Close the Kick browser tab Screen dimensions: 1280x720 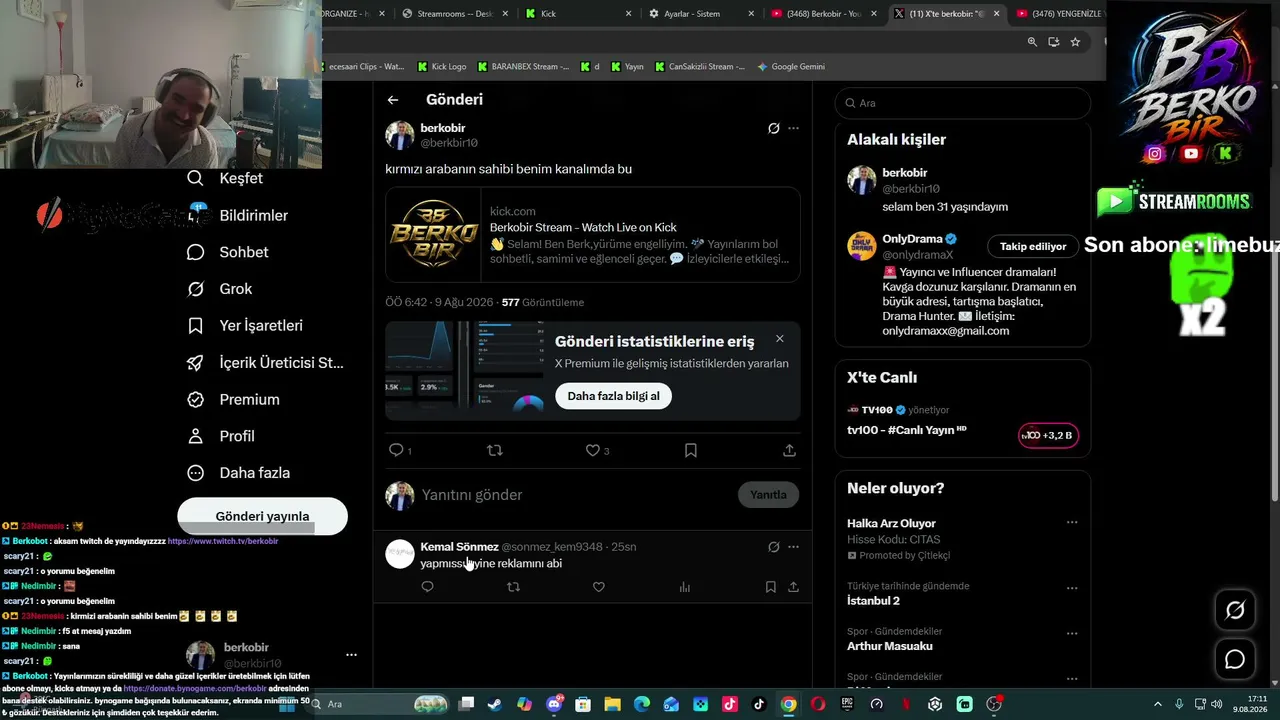tap(629, 14)
